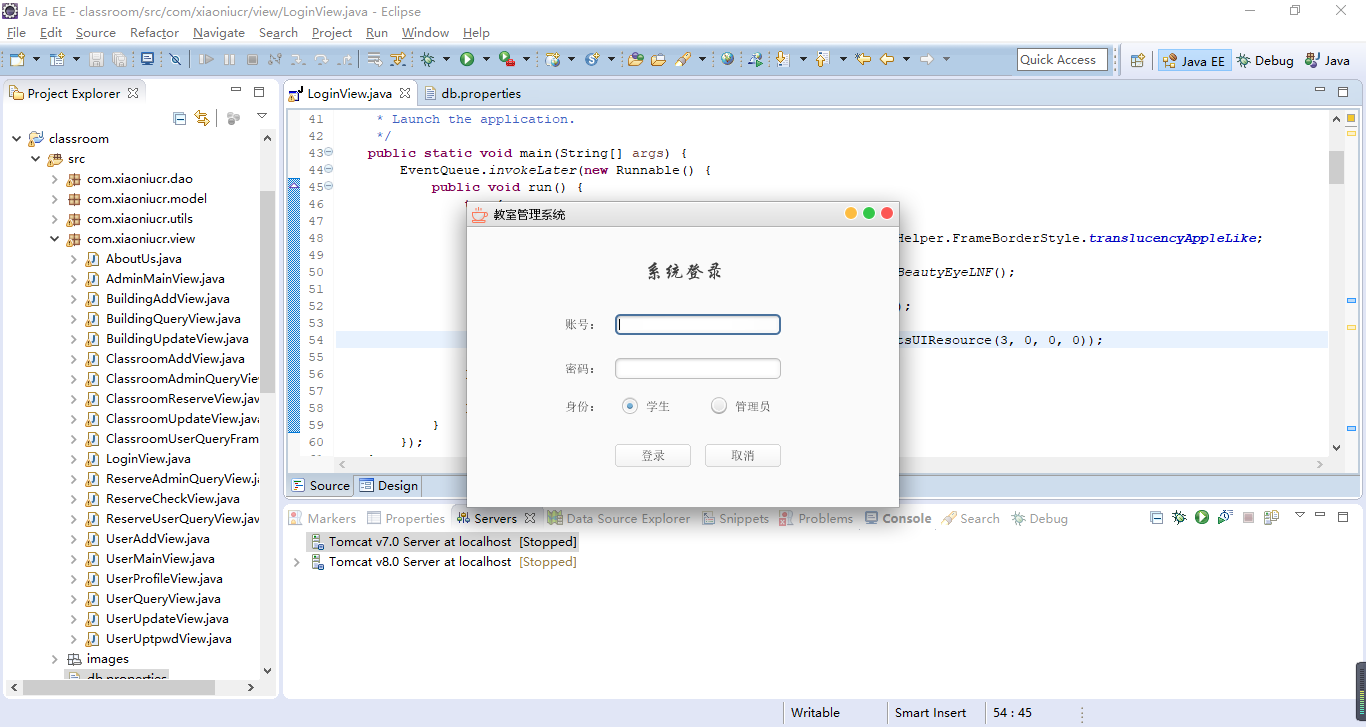Collapse the src folder
Image resolution: width=1366 pixels, height=727 pixels.
pyautogui.click(x=36, y=159)
